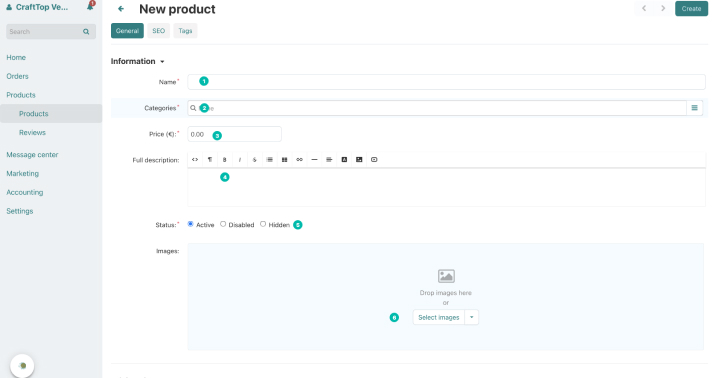Open the notifications bell

click(x=90, y=6)
